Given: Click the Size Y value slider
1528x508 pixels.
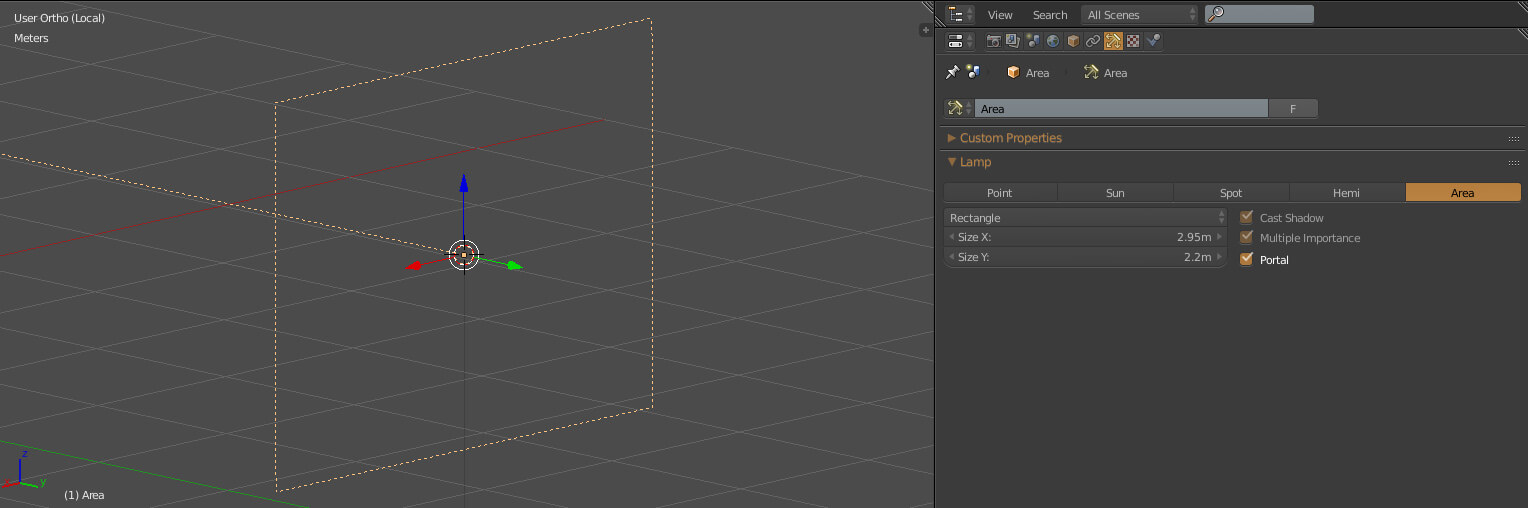Looking at the screenshot, I should point(1085,257).
